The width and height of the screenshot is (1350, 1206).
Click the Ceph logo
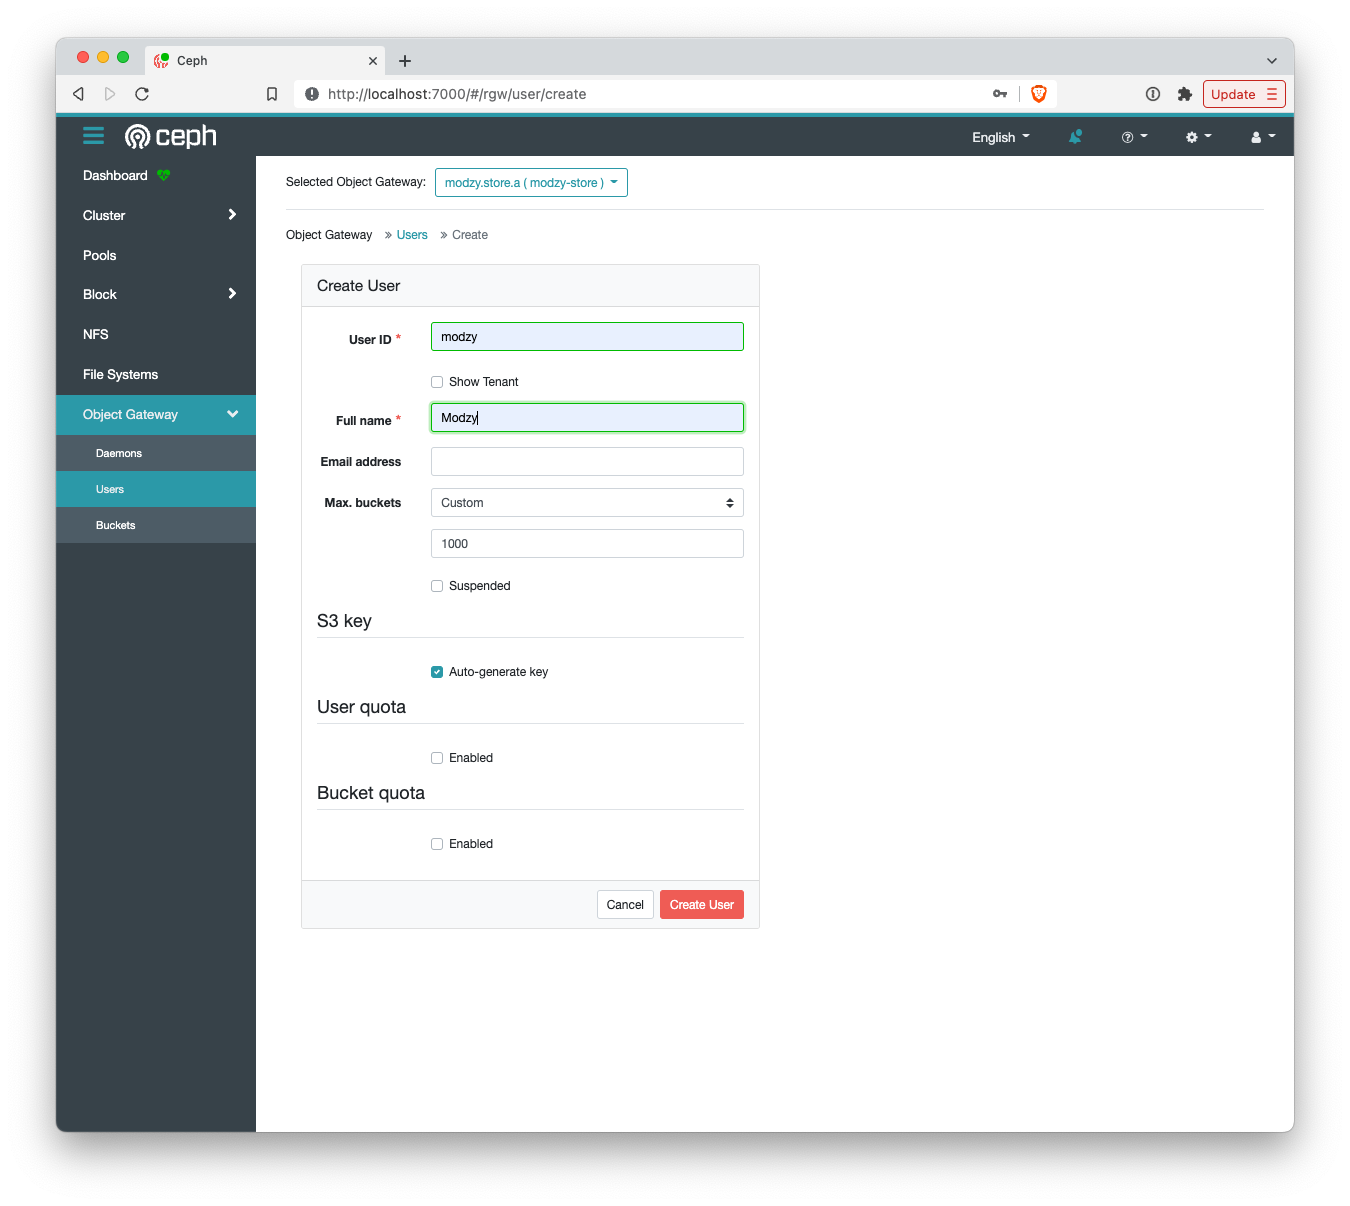[x=170, y=136]
